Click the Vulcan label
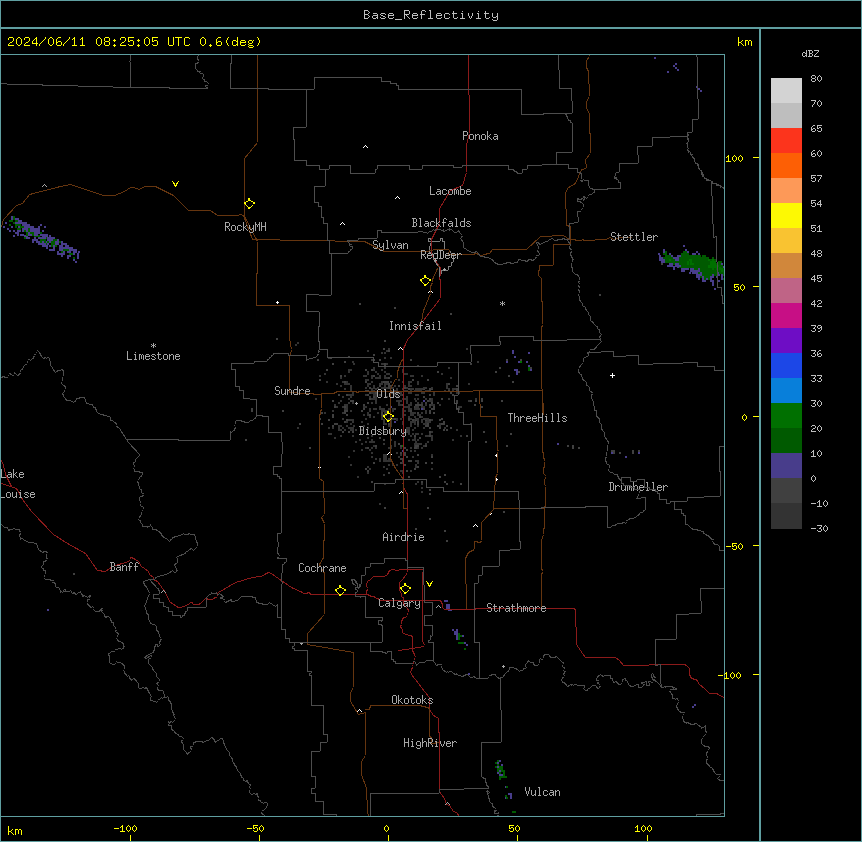This screenshot has width=862, height=842. click(x=542, y=792)
